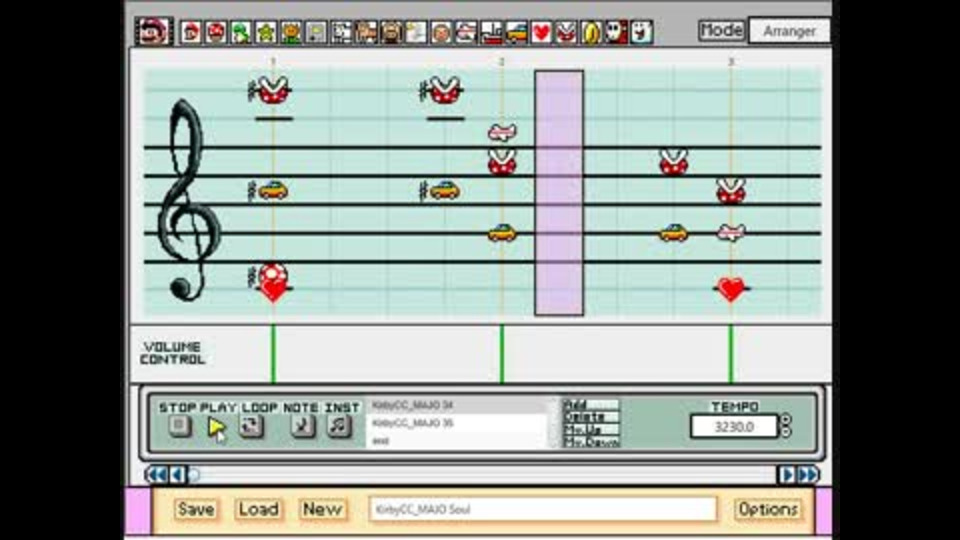Click the volume bar under measure 2
Image resolution: width=960 pixels, height=540 pixels.
[502, 354]
